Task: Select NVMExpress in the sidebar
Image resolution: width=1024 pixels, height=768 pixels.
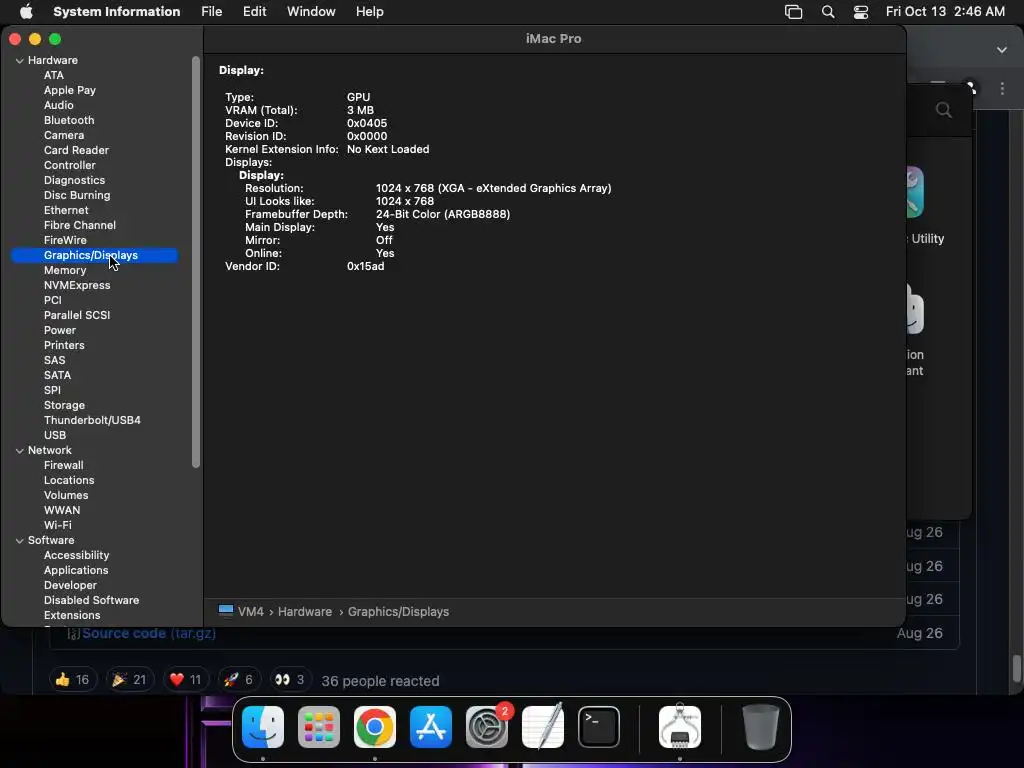Action: [77, 285]
